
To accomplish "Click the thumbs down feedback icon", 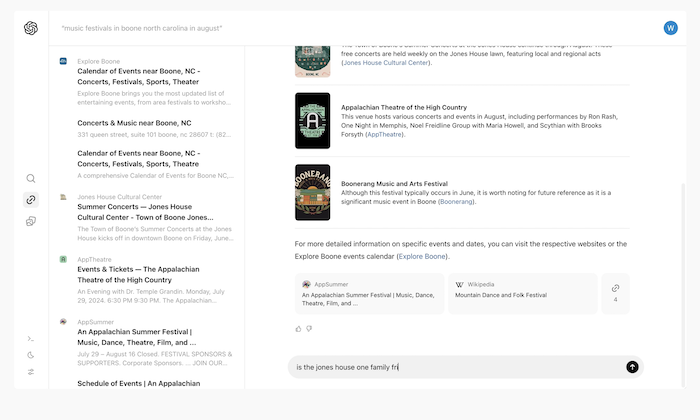I will tap(309, 328).
